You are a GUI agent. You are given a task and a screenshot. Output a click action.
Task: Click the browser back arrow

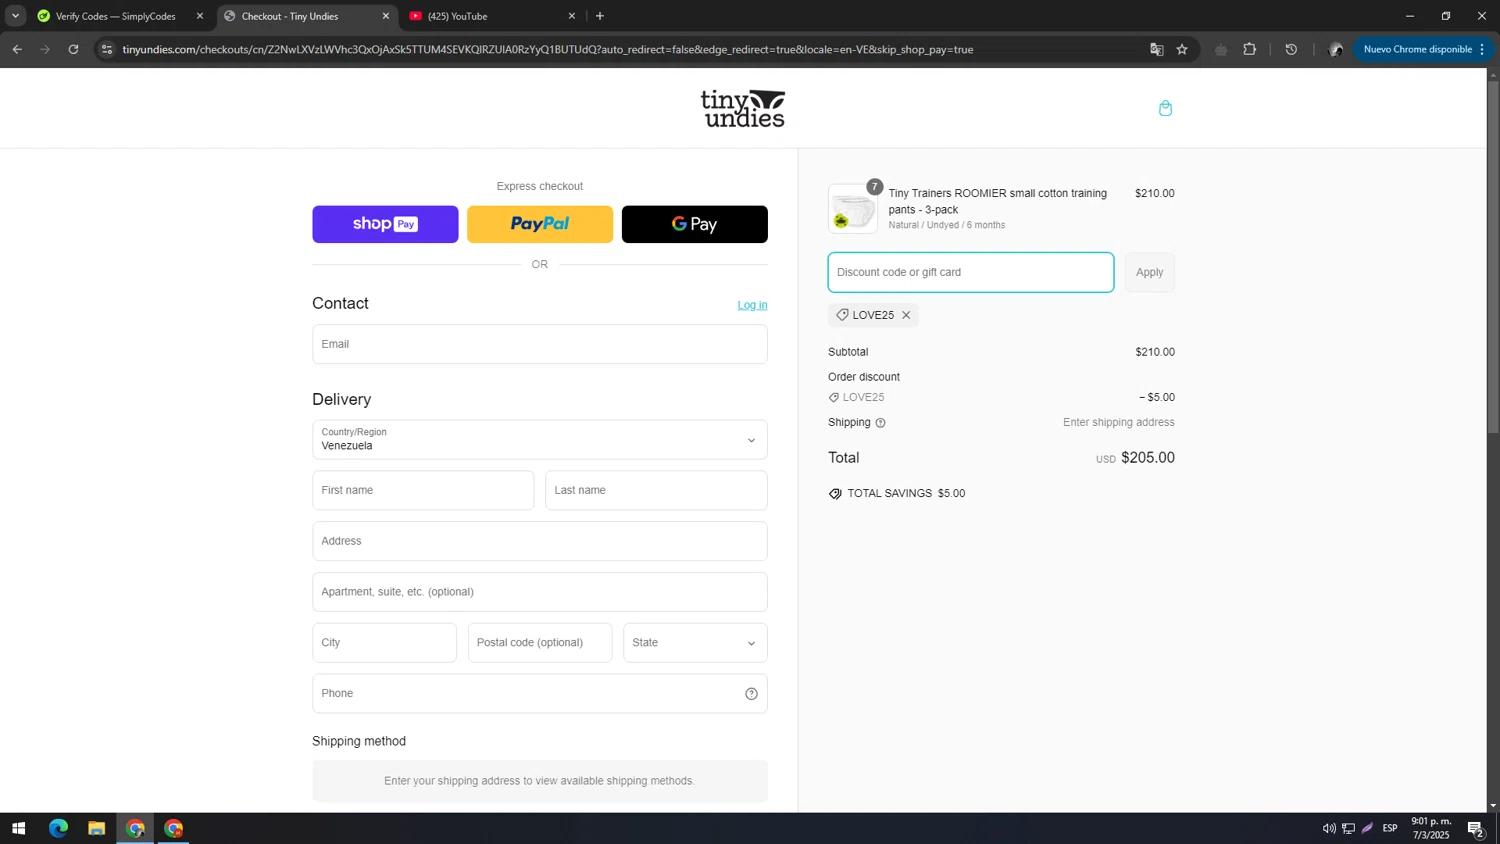click(17, 49)
